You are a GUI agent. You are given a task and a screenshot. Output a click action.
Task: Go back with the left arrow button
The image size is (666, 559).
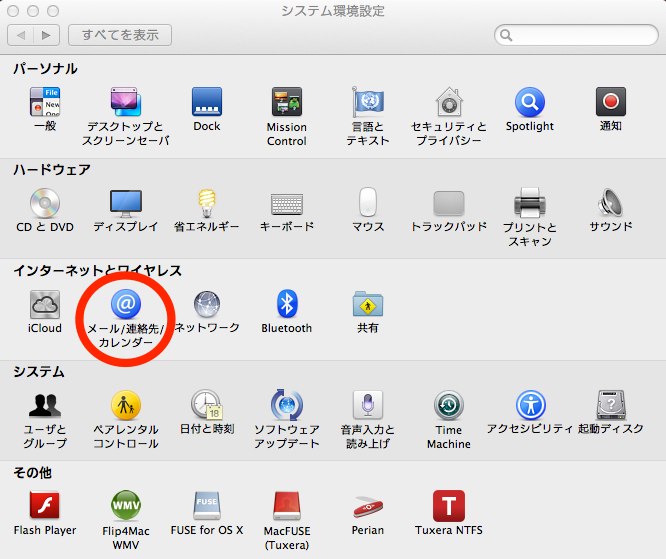pyautogui.click(x=20, y=35)
